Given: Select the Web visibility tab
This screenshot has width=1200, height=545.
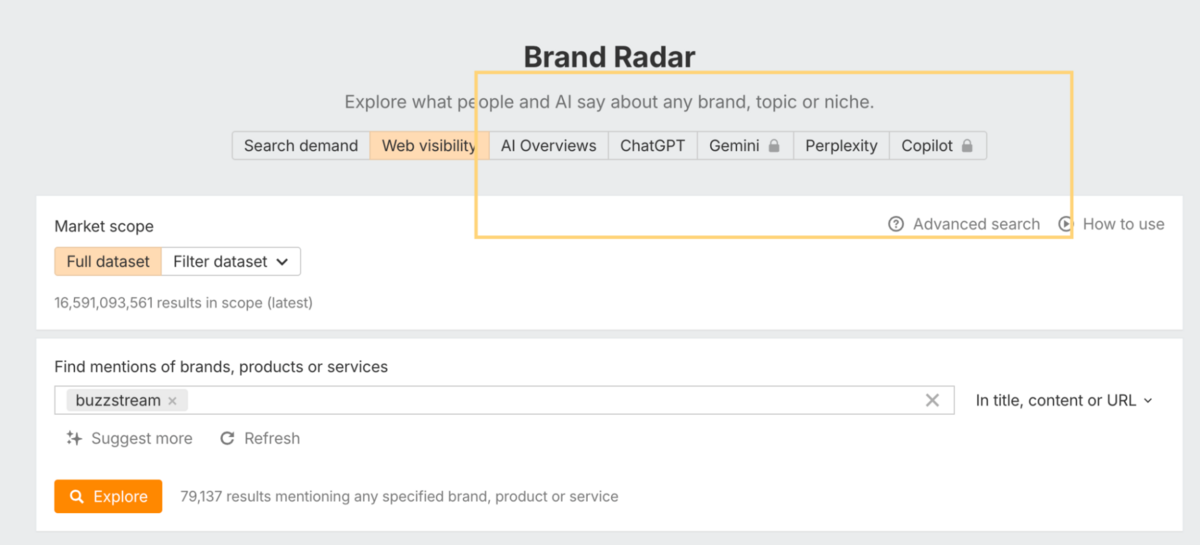Looking at the screenshot, I should [429, 146].
